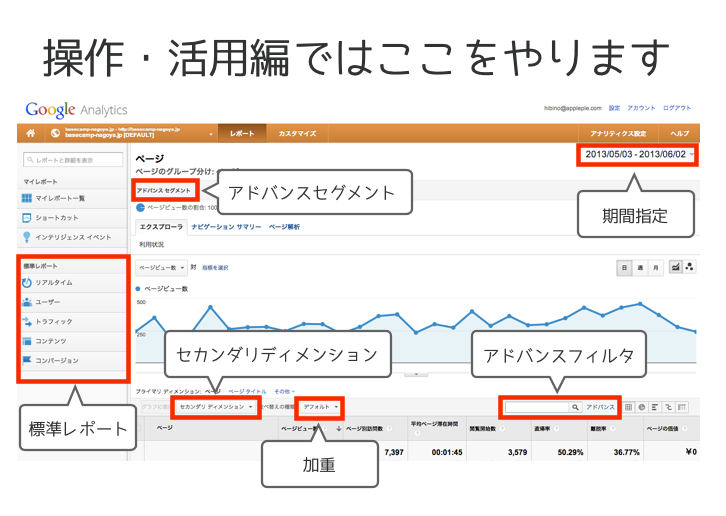Toggle the chart to 日 view
Screen dimensions: 726x516
click(624, 268)
